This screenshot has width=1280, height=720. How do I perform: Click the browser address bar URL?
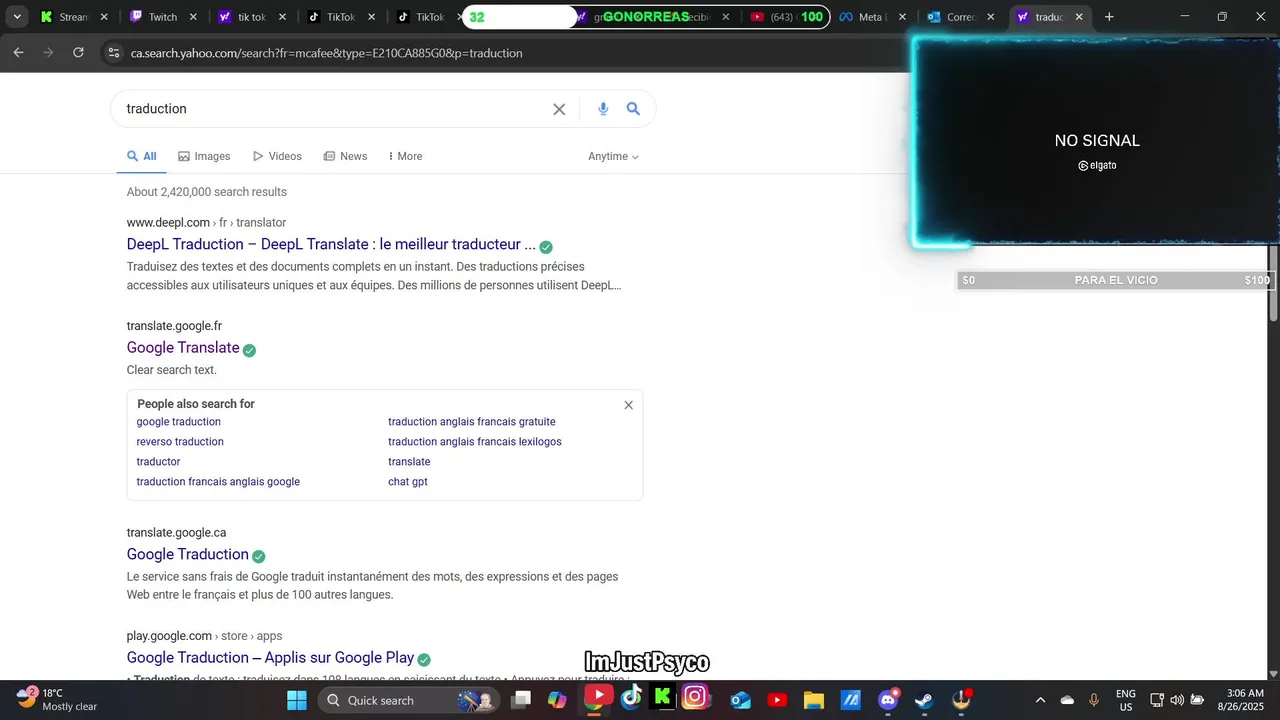point(327,53)
